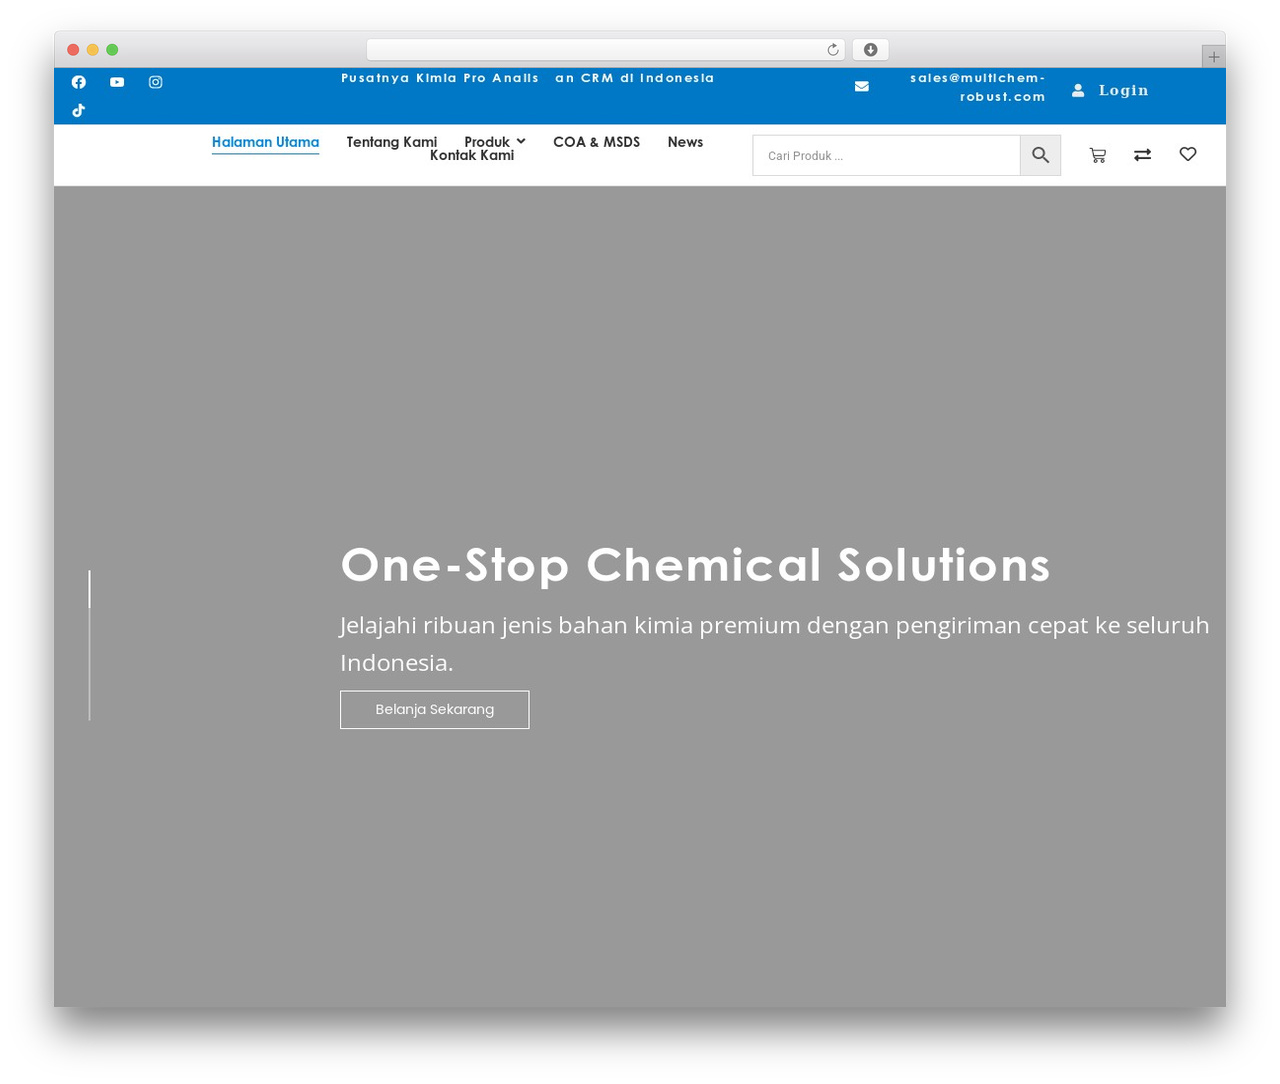Open the News page
Image resolution: width=1280 pixels, height=1084 pixels.
(x=686, y=142)
